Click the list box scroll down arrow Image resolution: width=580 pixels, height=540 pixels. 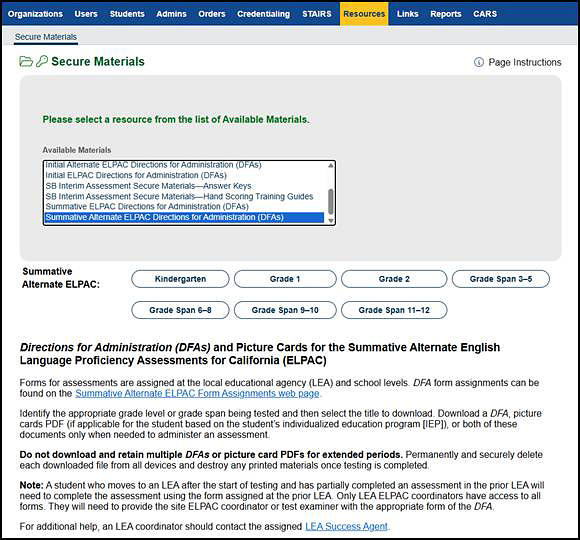coord(331,221)
